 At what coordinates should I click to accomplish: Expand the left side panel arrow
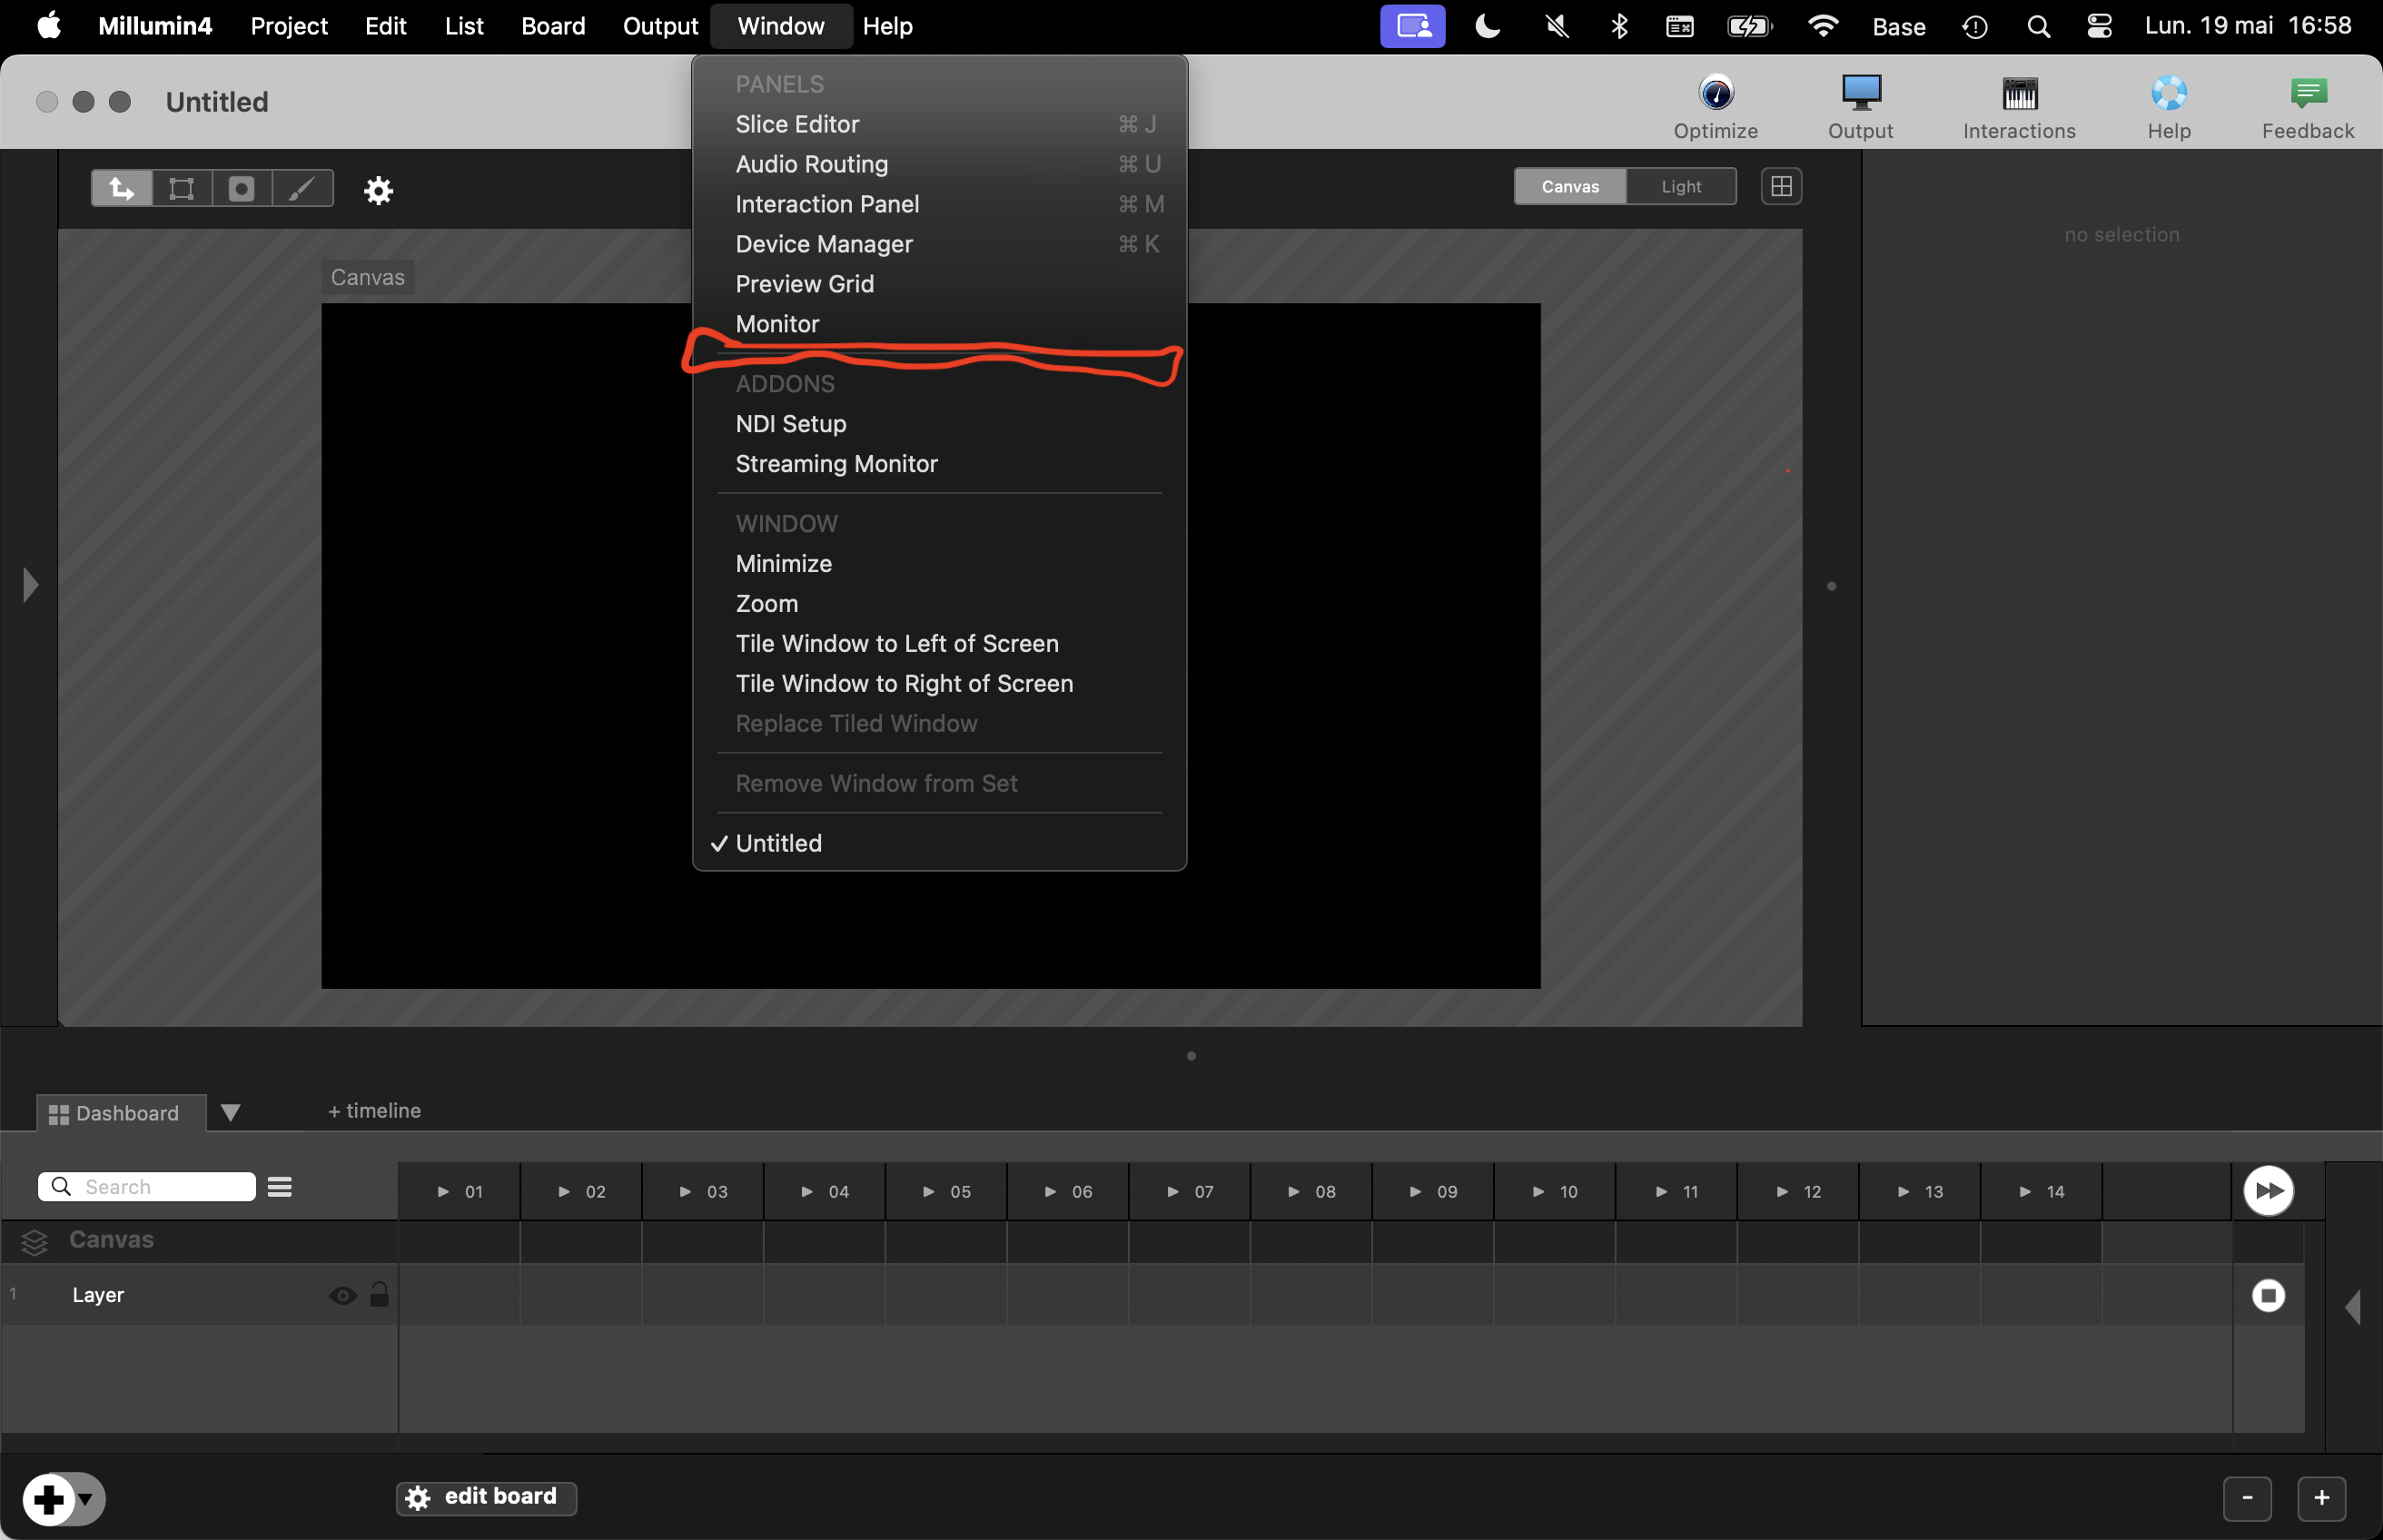(30, 585)
